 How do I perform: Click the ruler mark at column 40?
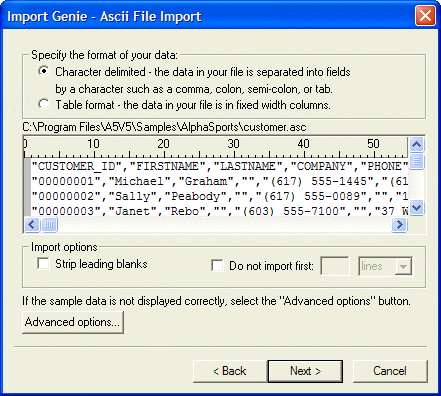(303, 144)
